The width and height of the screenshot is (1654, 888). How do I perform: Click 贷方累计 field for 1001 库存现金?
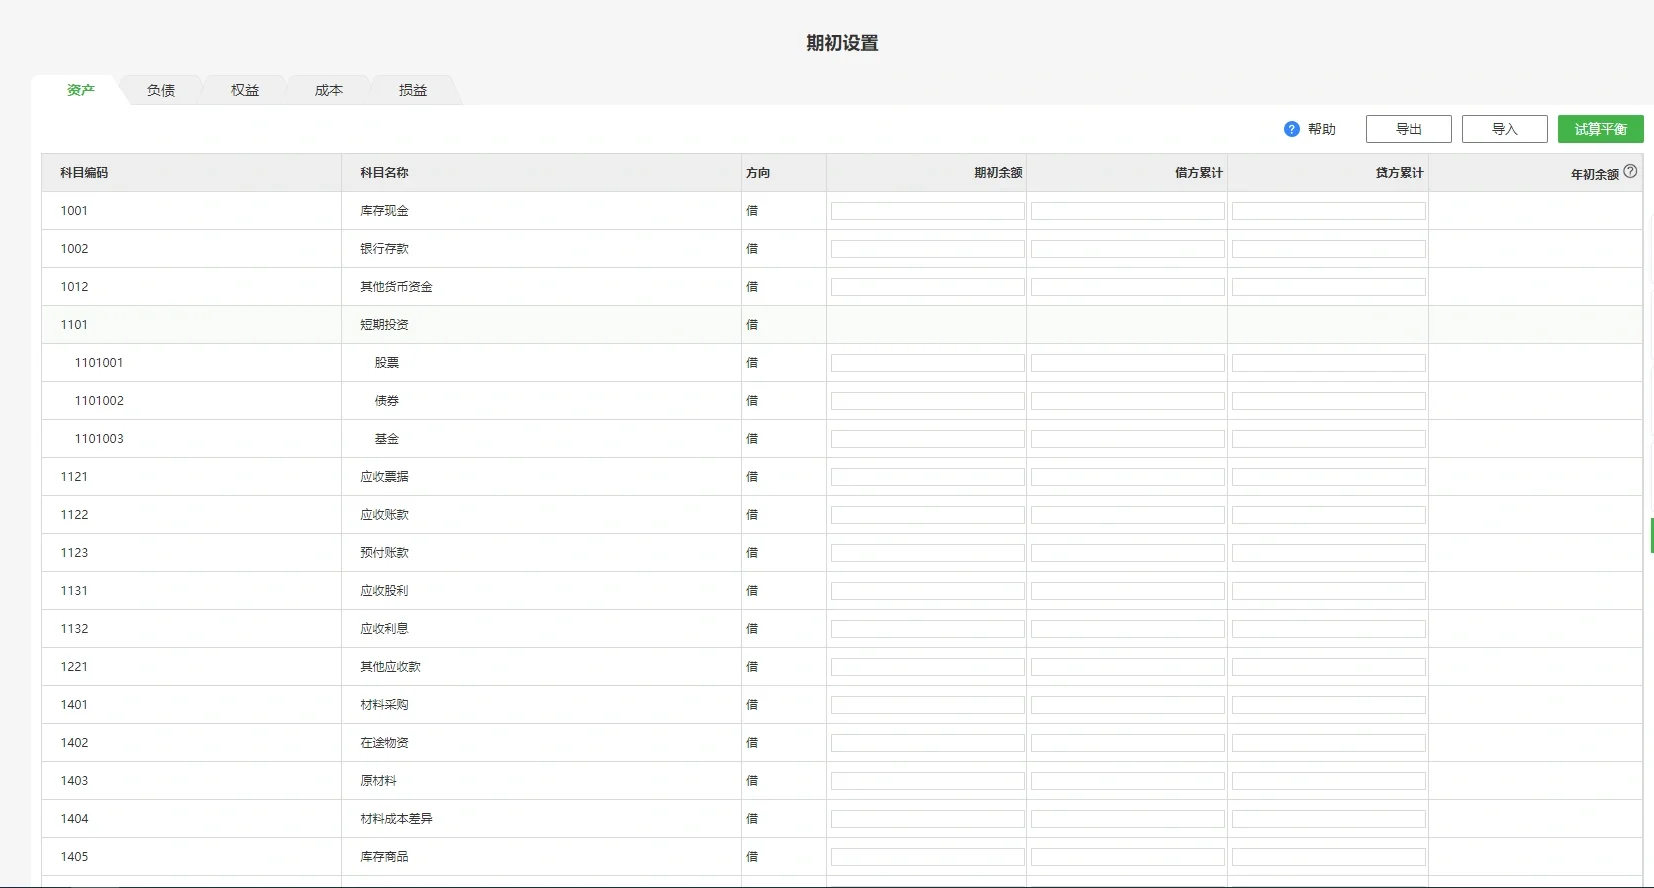1329,211
